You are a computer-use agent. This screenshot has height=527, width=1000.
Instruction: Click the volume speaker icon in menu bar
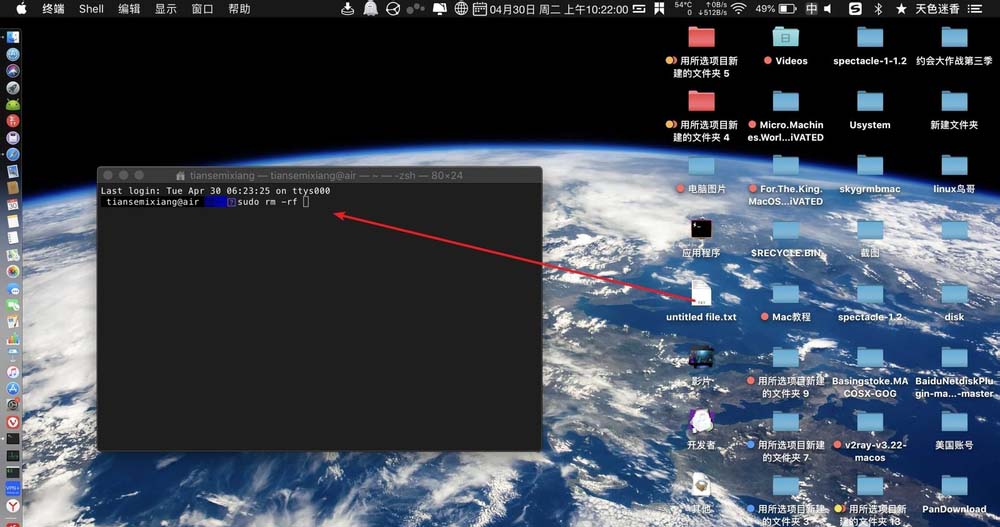(828, 9)
